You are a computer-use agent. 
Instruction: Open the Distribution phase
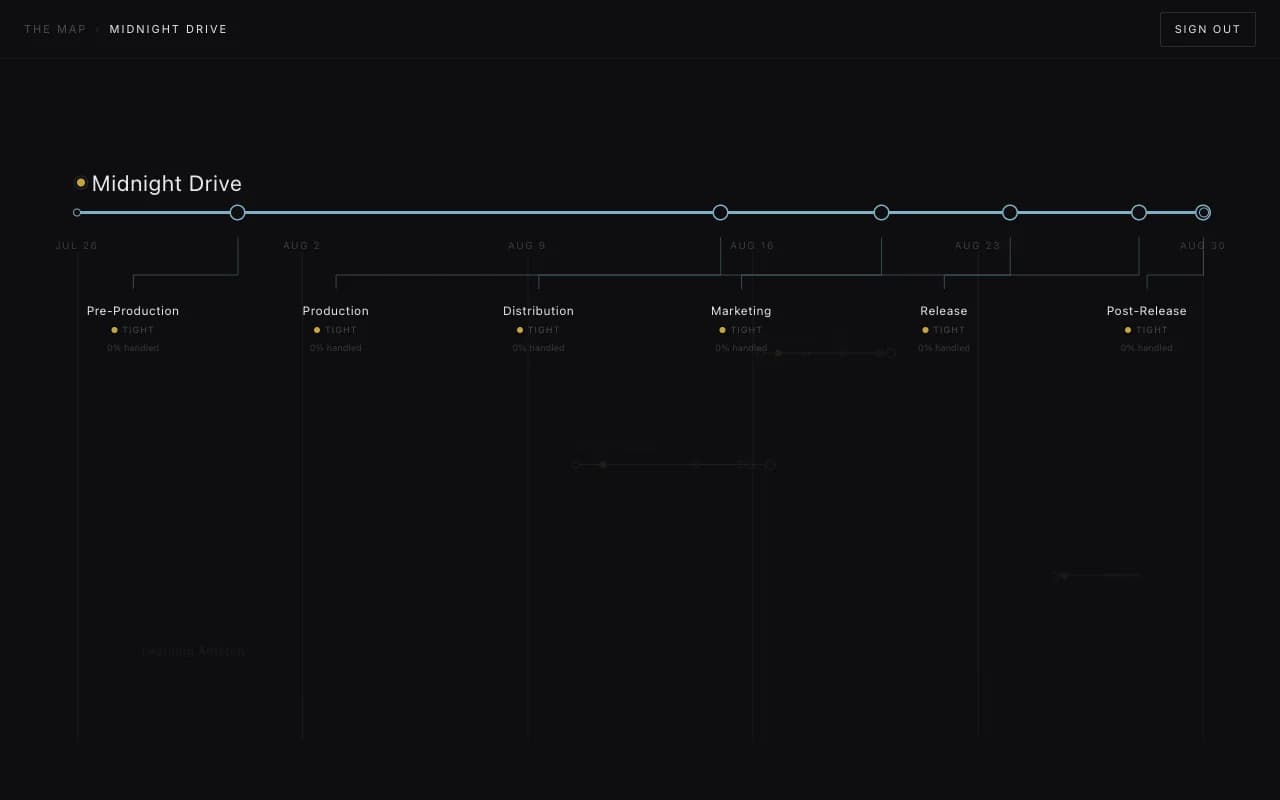point(538,311)
